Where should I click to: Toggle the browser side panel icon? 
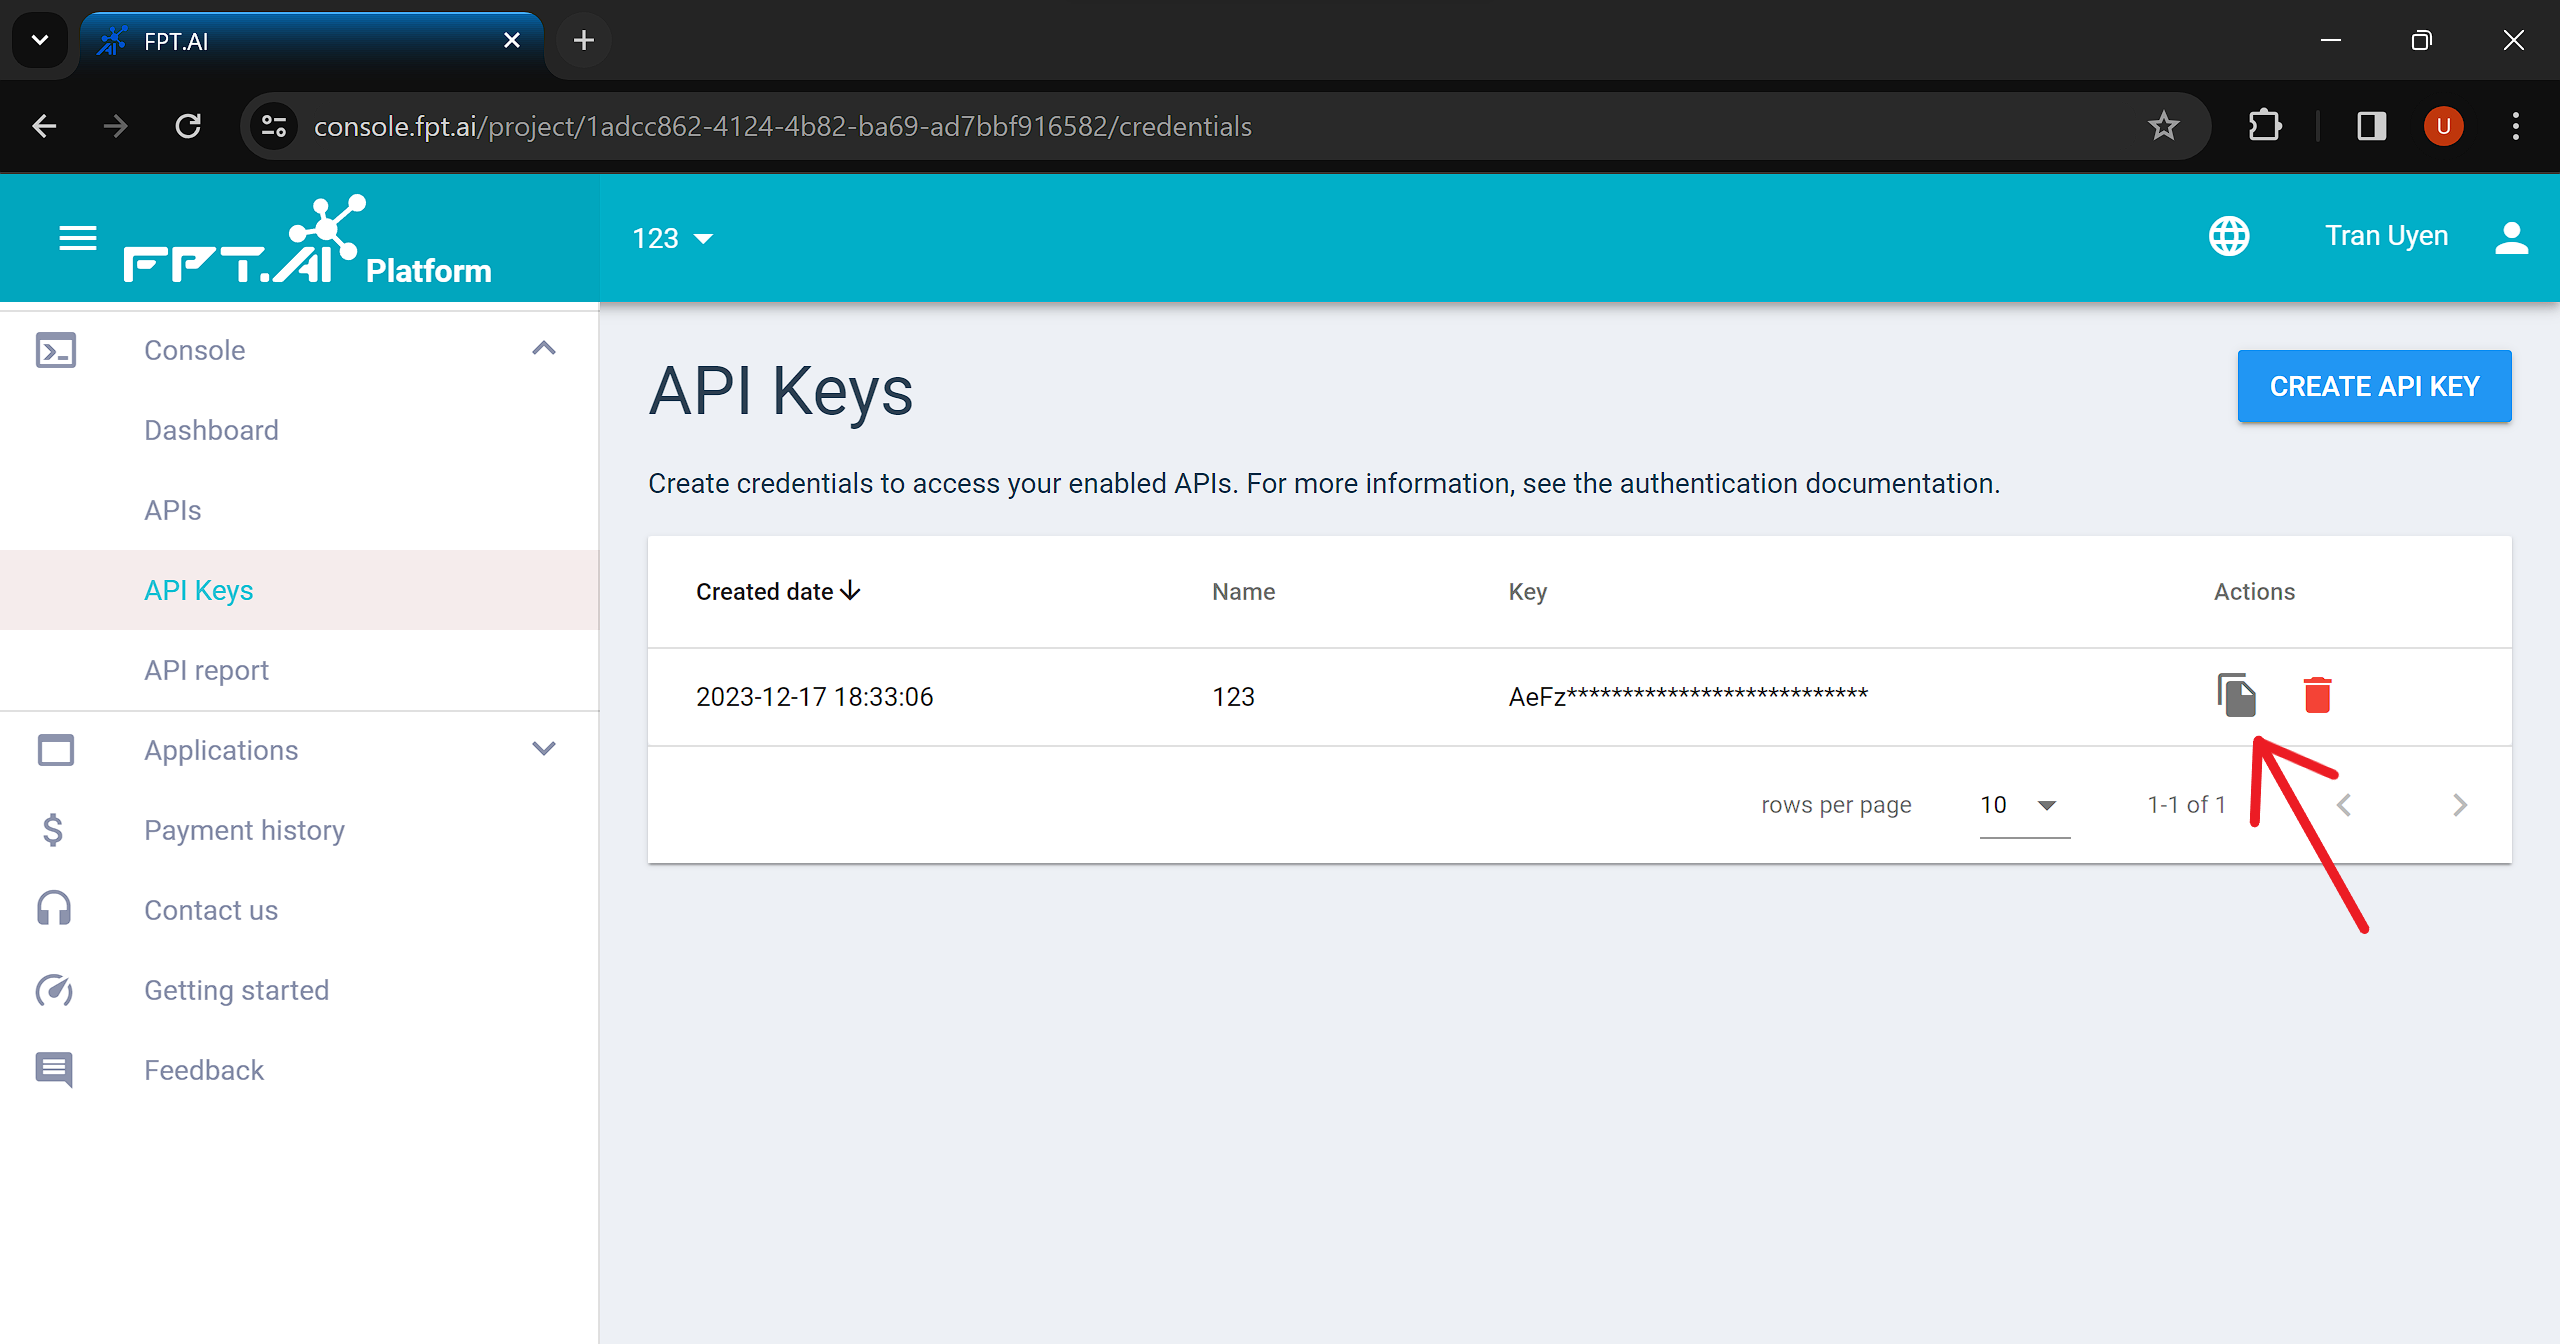click(x=2371, y=126)
